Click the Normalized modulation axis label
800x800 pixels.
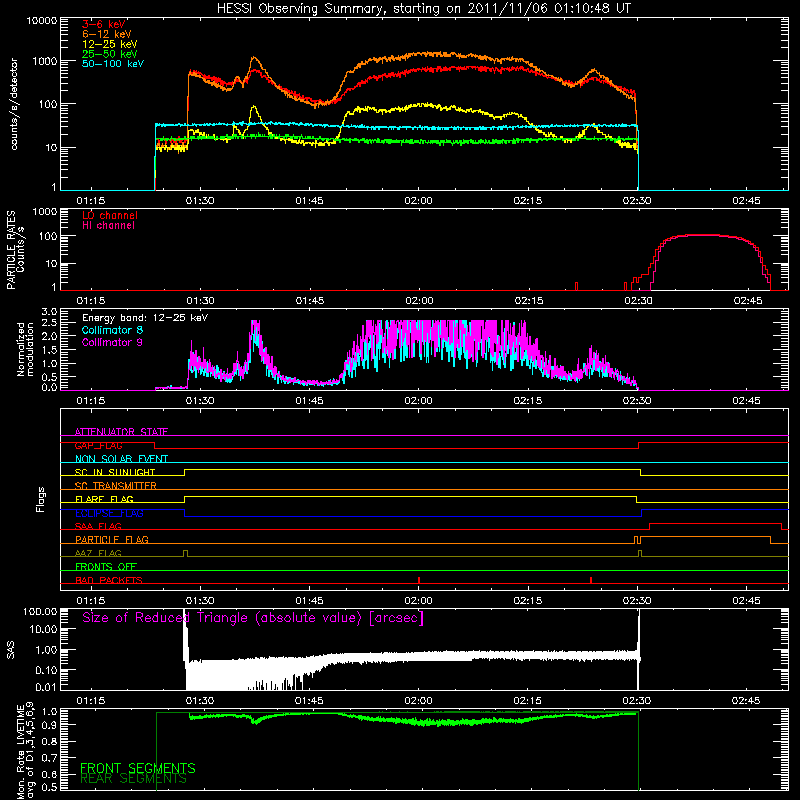26,349
